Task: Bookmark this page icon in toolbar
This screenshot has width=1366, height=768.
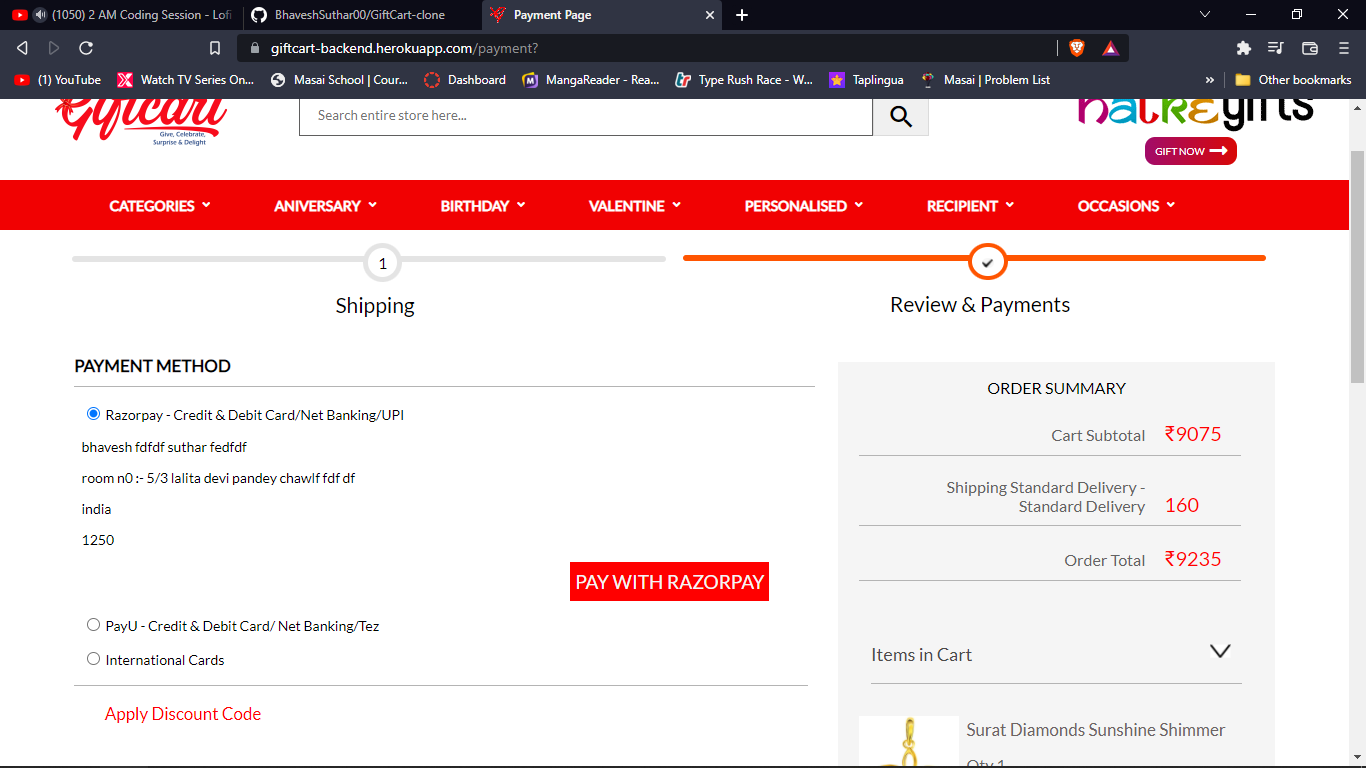Action: click(x=215, y=48)
